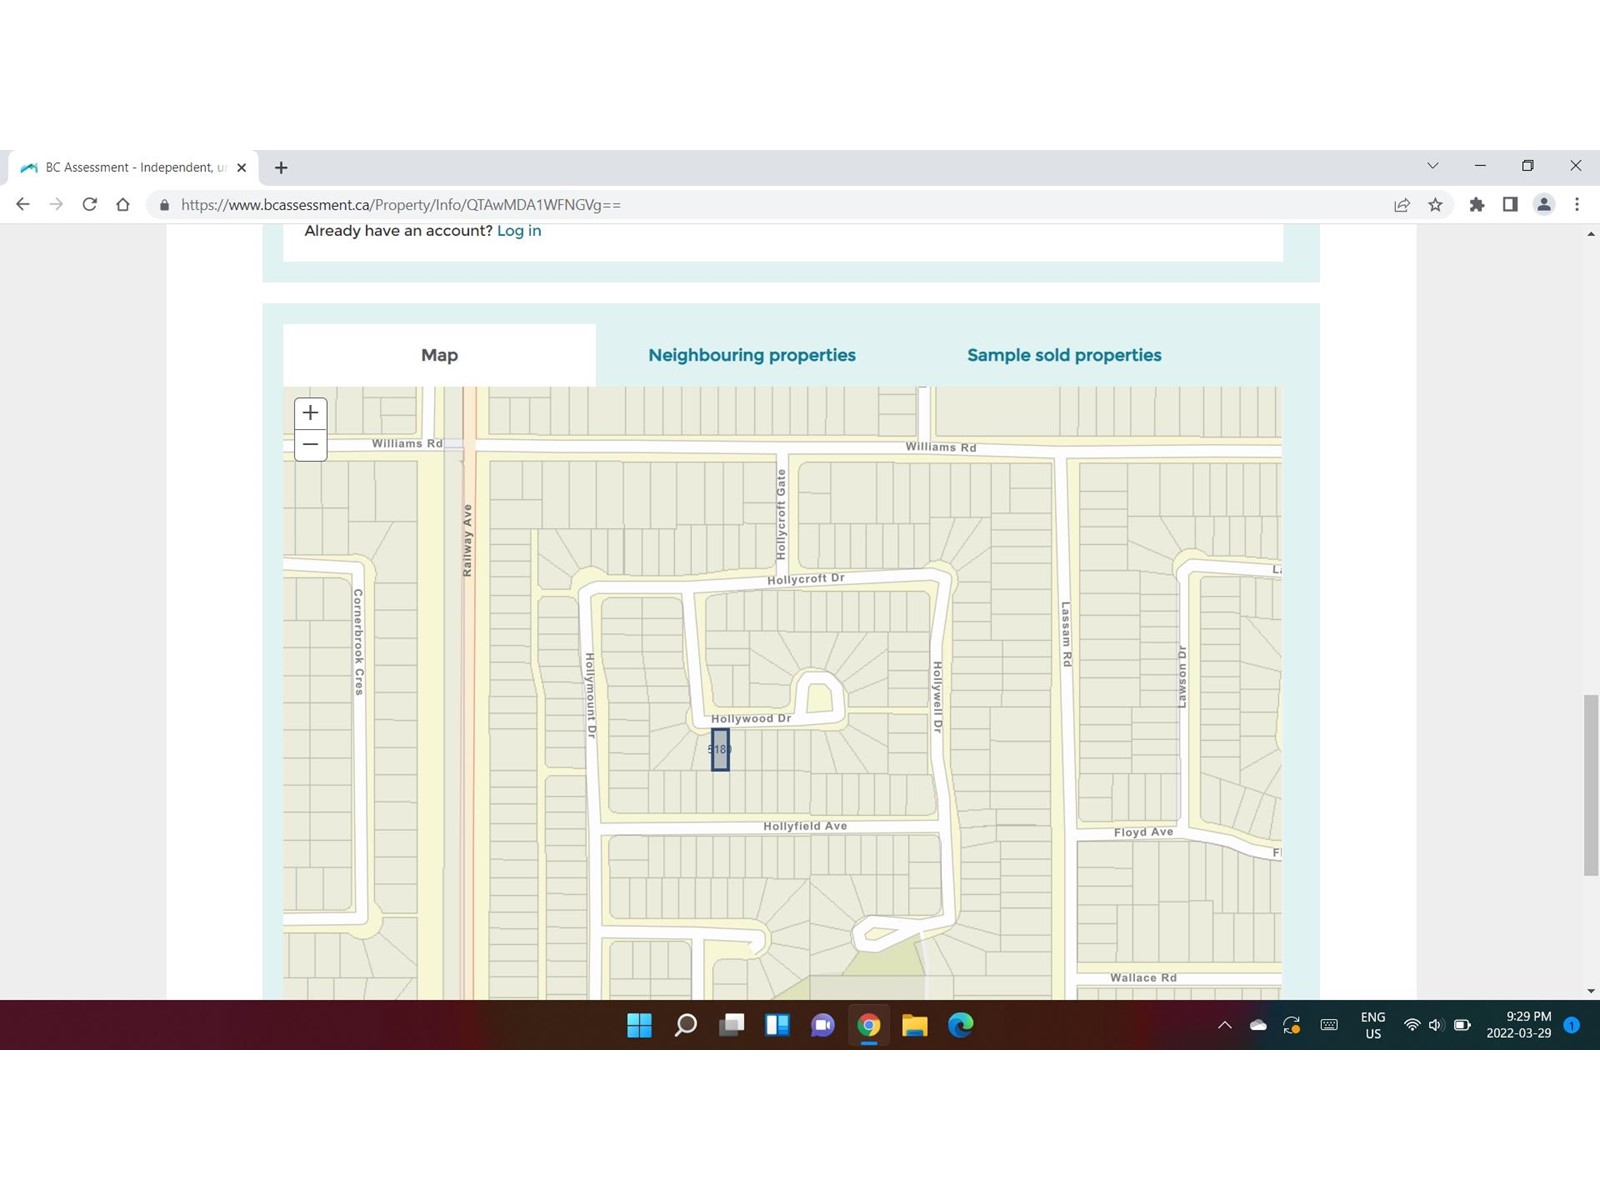Zoom in on the map with plus button
The width and height of the screenshot is (1600, 1200).
[x=310, y=413]
